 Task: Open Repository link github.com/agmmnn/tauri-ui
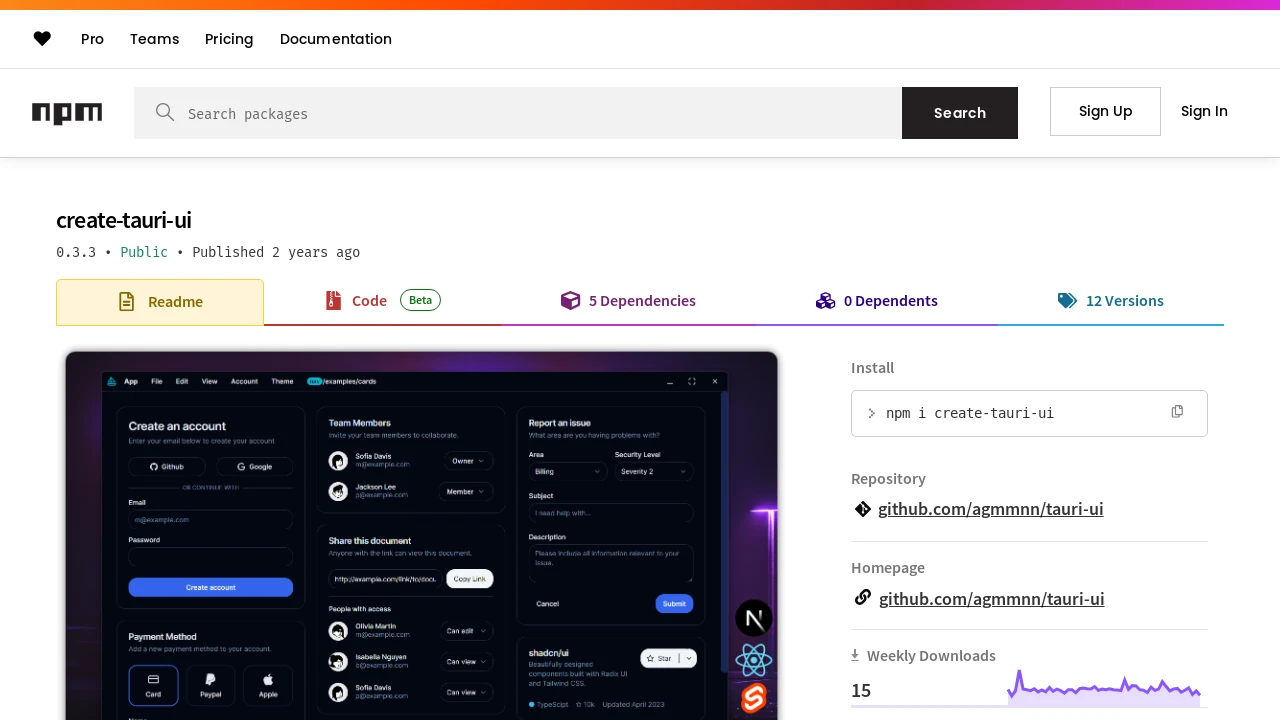pos(991,509)
